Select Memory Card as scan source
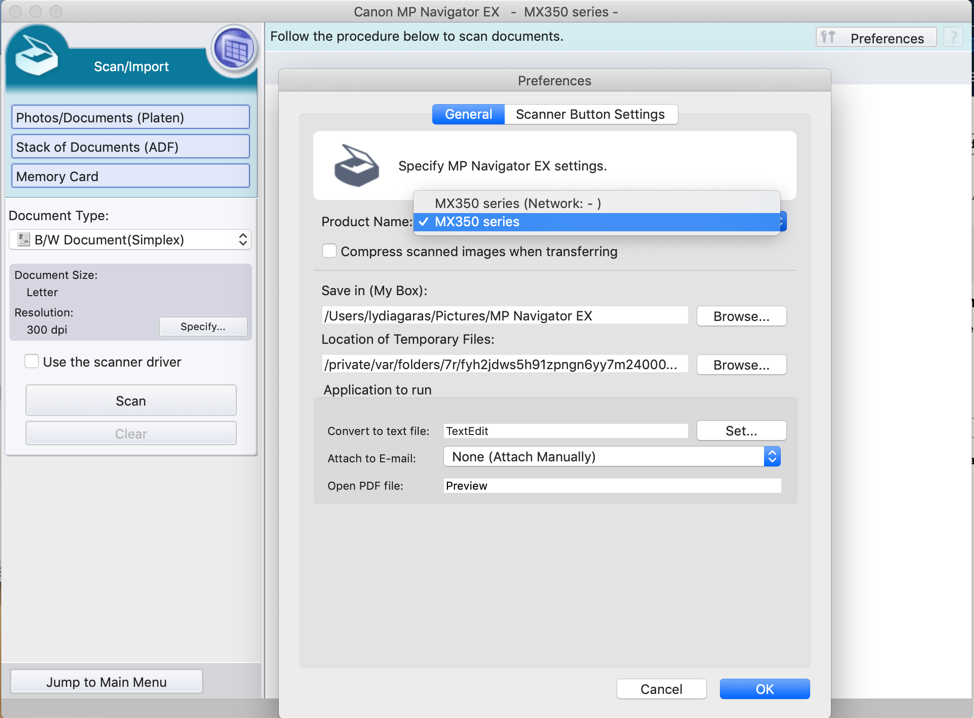Viewport: 974px width, 718px height. [130, 175]
